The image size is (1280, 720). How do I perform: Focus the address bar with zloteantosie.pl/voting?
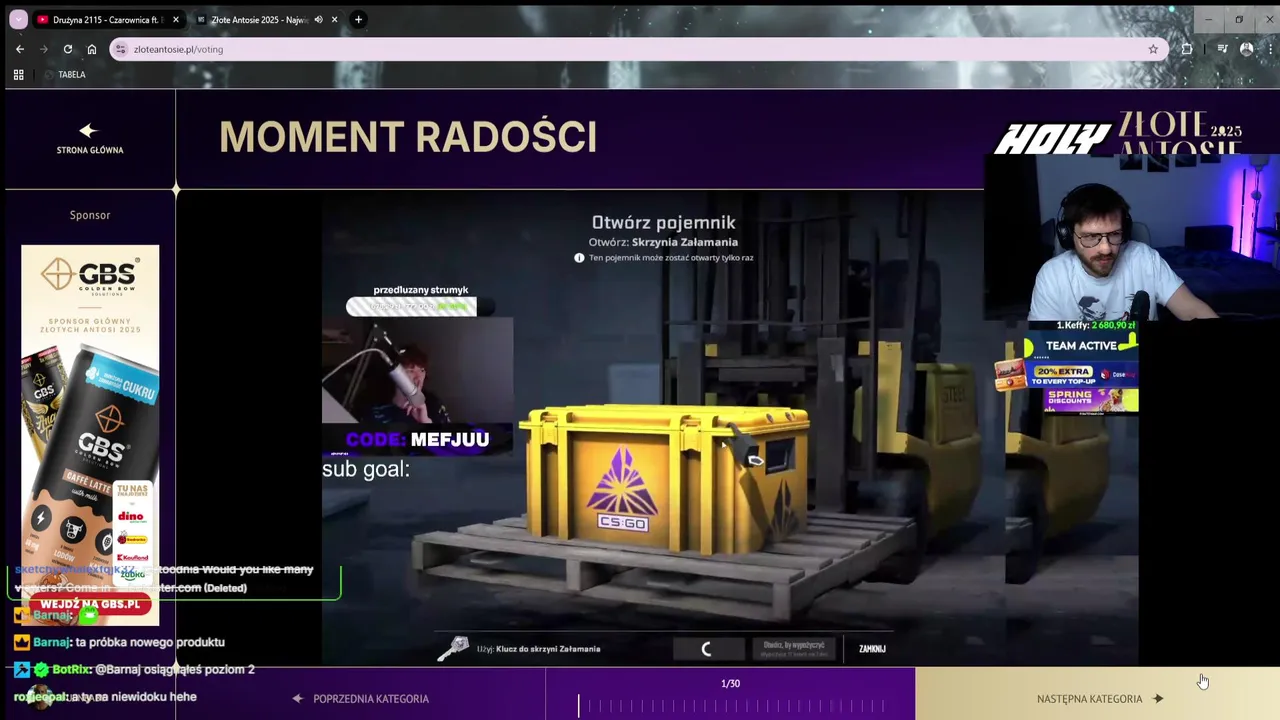click(x=638, y=49)
